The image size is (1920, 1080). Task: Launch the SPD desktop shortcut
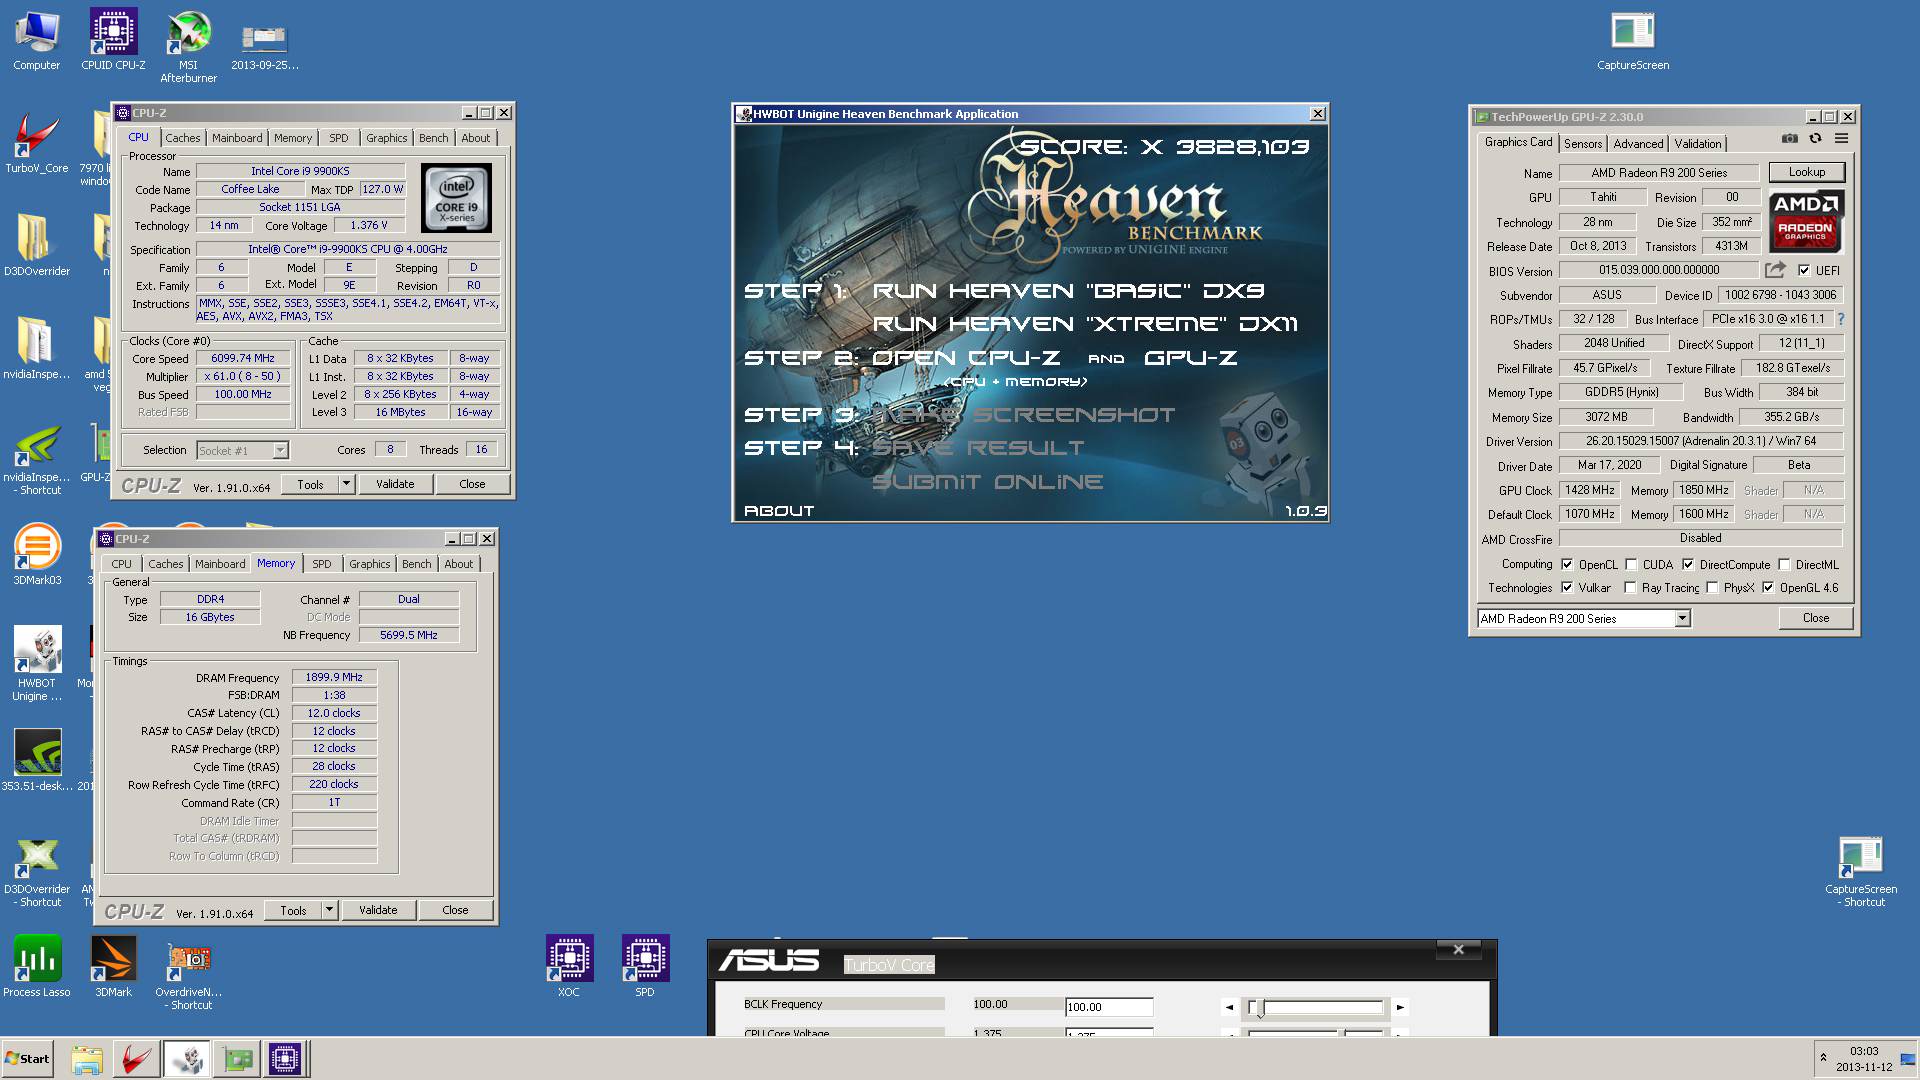pyautogui.click(x=645, y=966)
